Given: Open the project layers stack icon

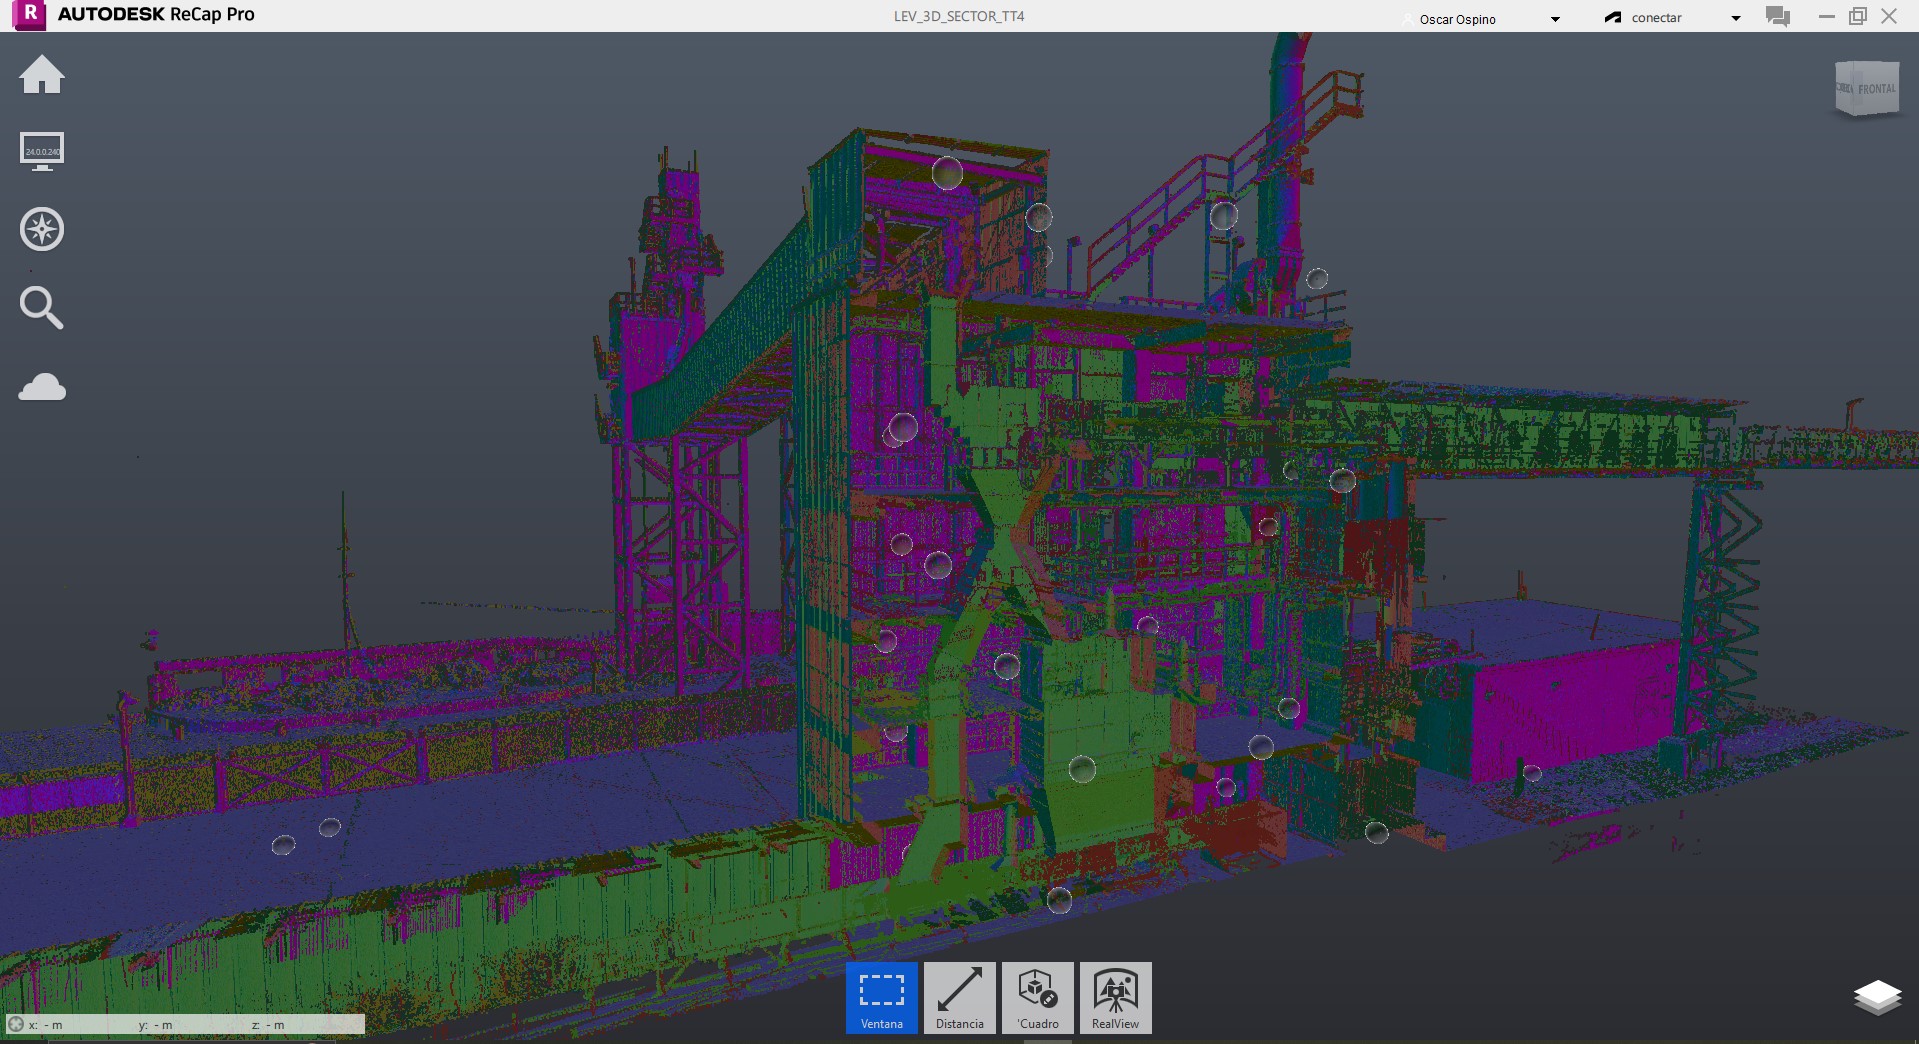Looking at the screenshot, I should pyautogui.click(x=1877, y=997).
